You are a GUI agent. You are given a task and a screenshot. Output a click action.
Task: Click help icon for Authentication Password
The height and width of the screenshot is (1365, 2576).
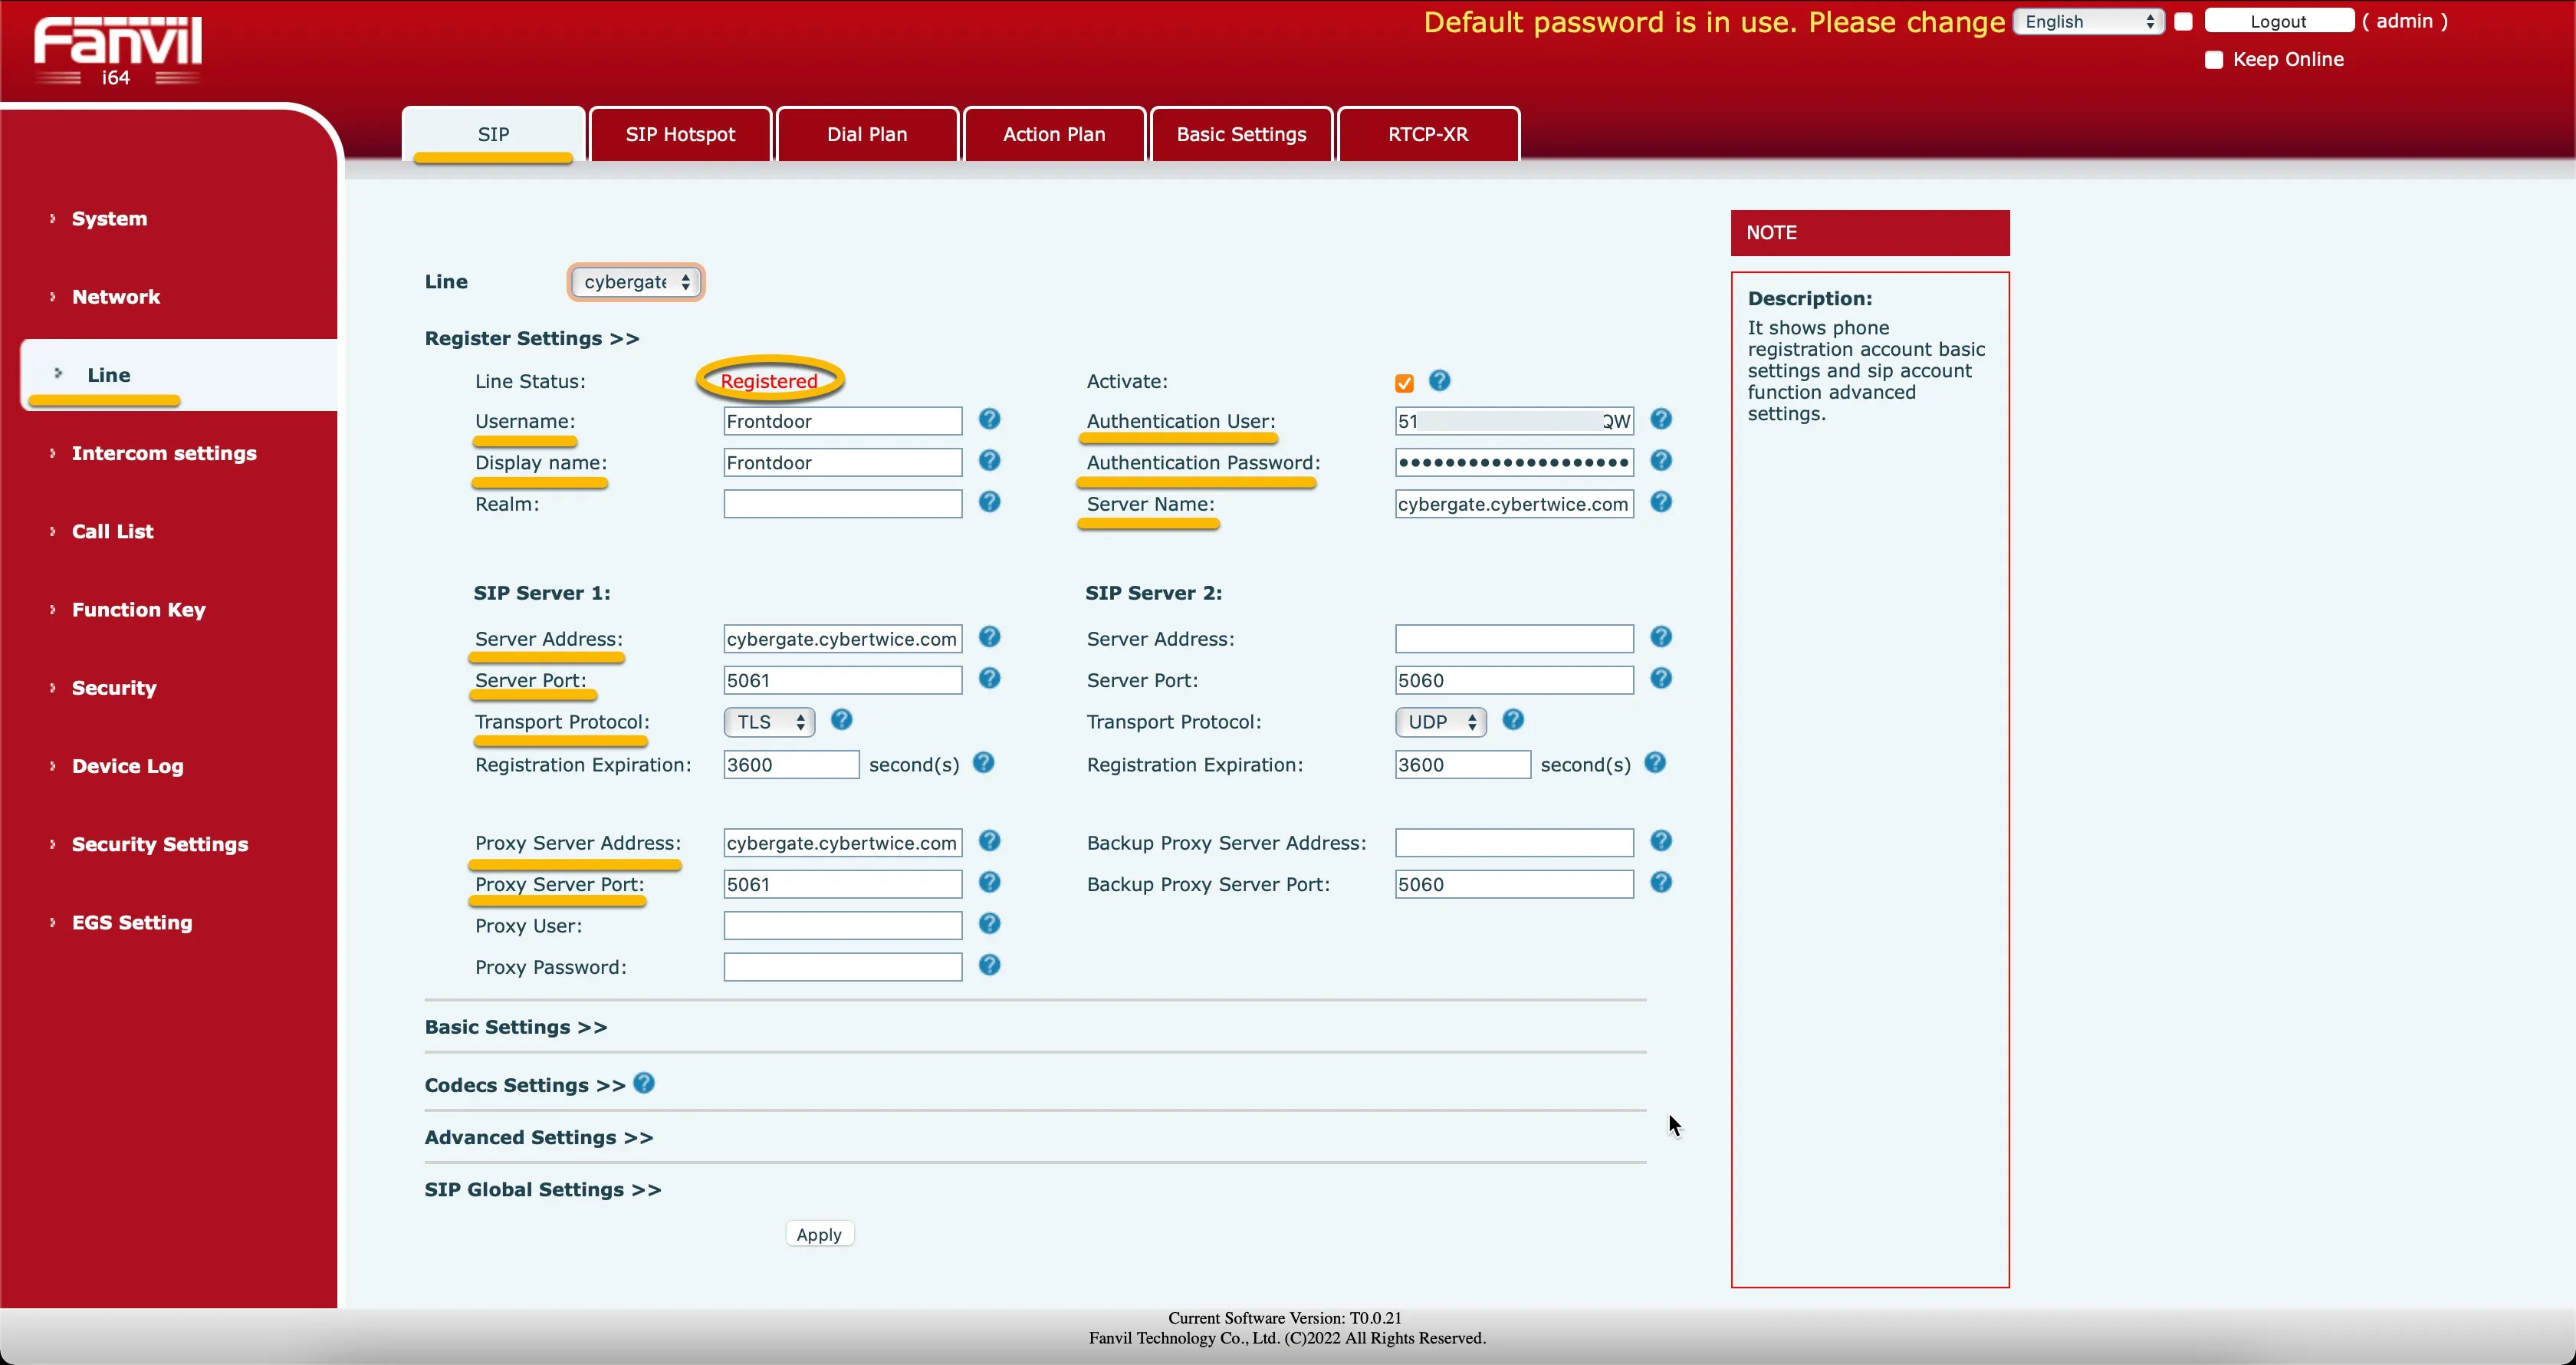1660,460
